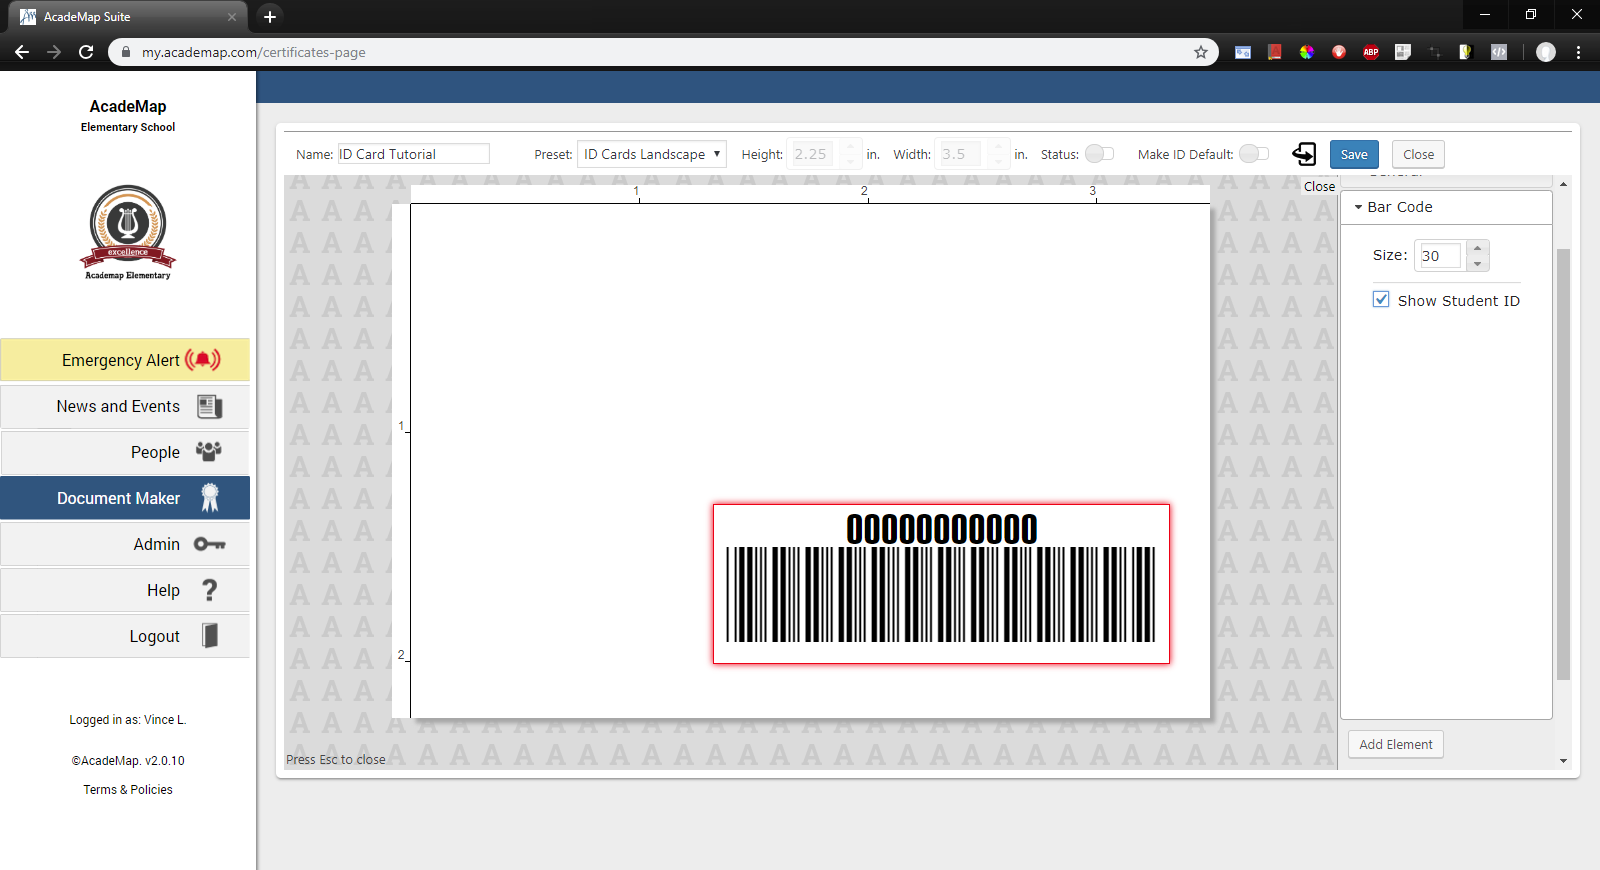Decrease the bar code Size value
This screenshot has height=870, width=1600.
pos(1477,263)
